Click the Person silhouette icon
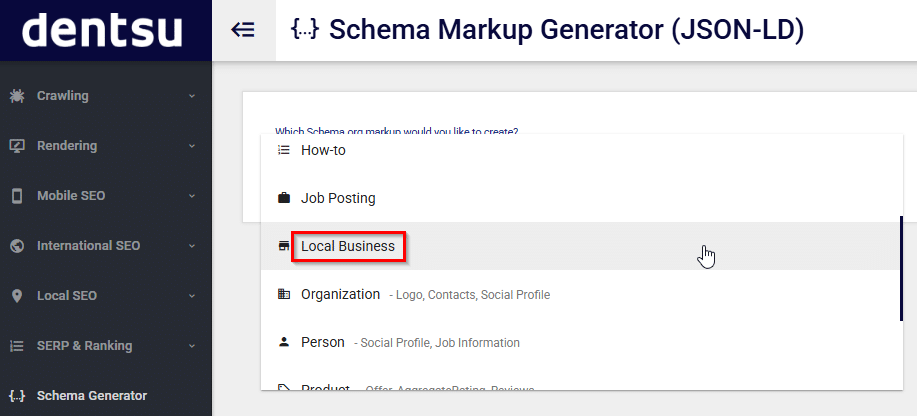 tap(284, 342)
